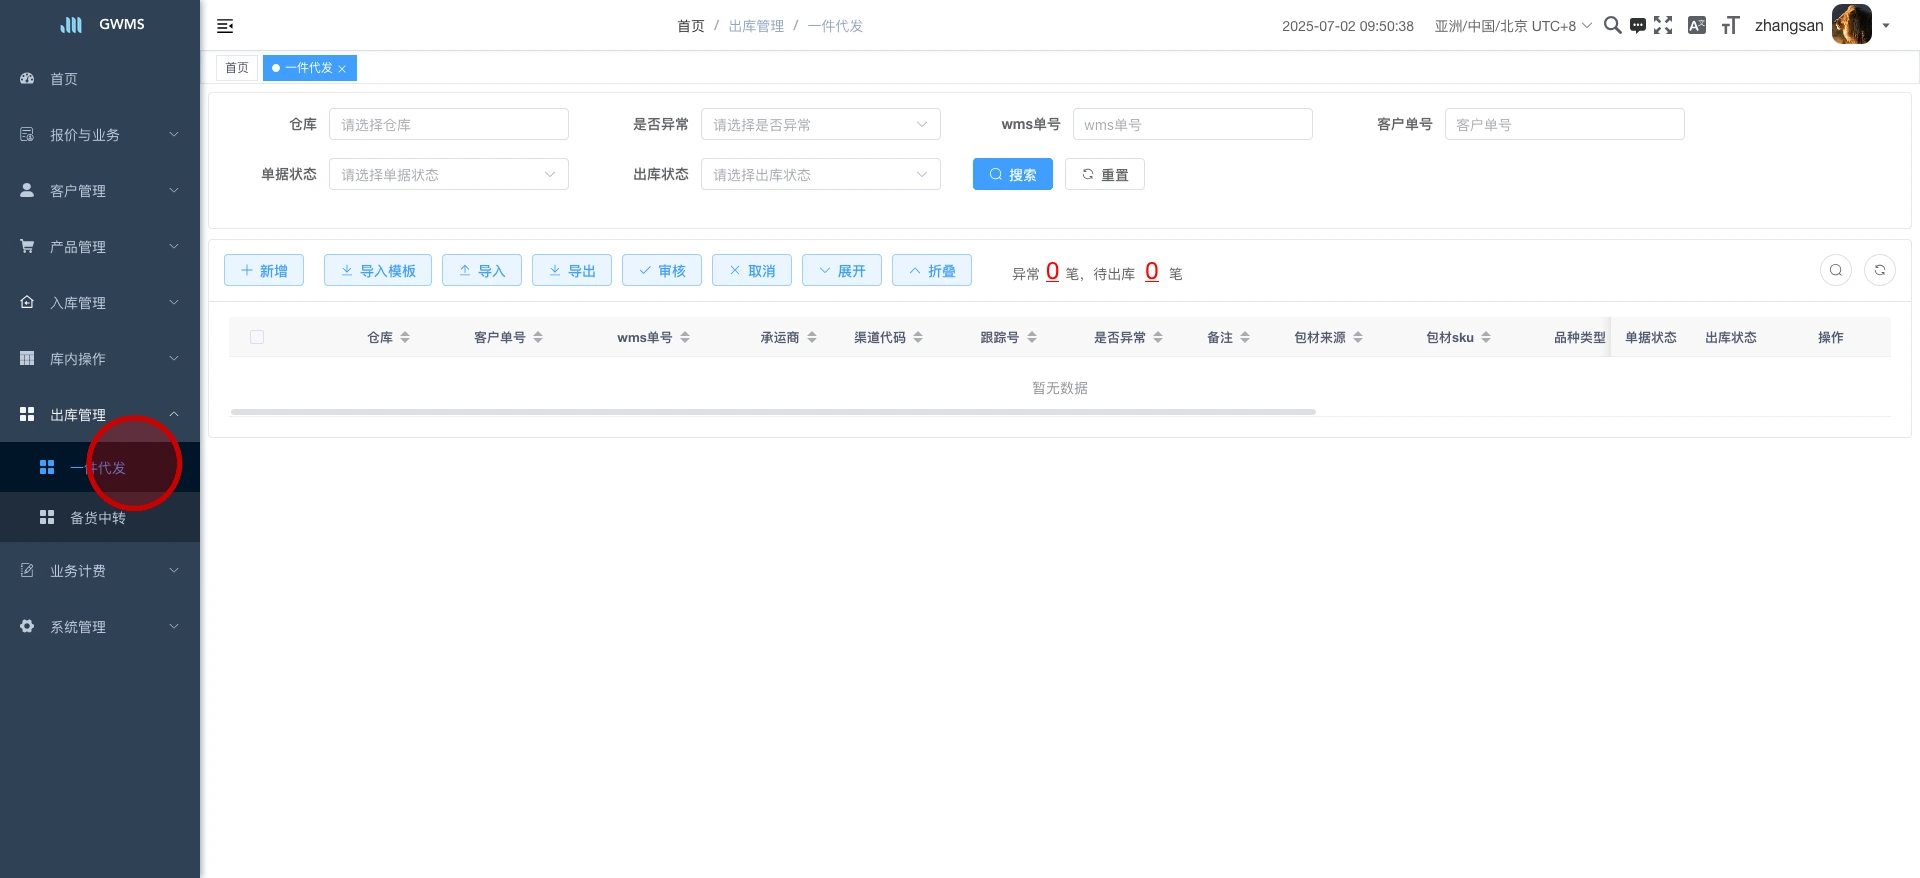
Task: Toggle the circular search panel icon
Action: click(x=1835, y=270)
